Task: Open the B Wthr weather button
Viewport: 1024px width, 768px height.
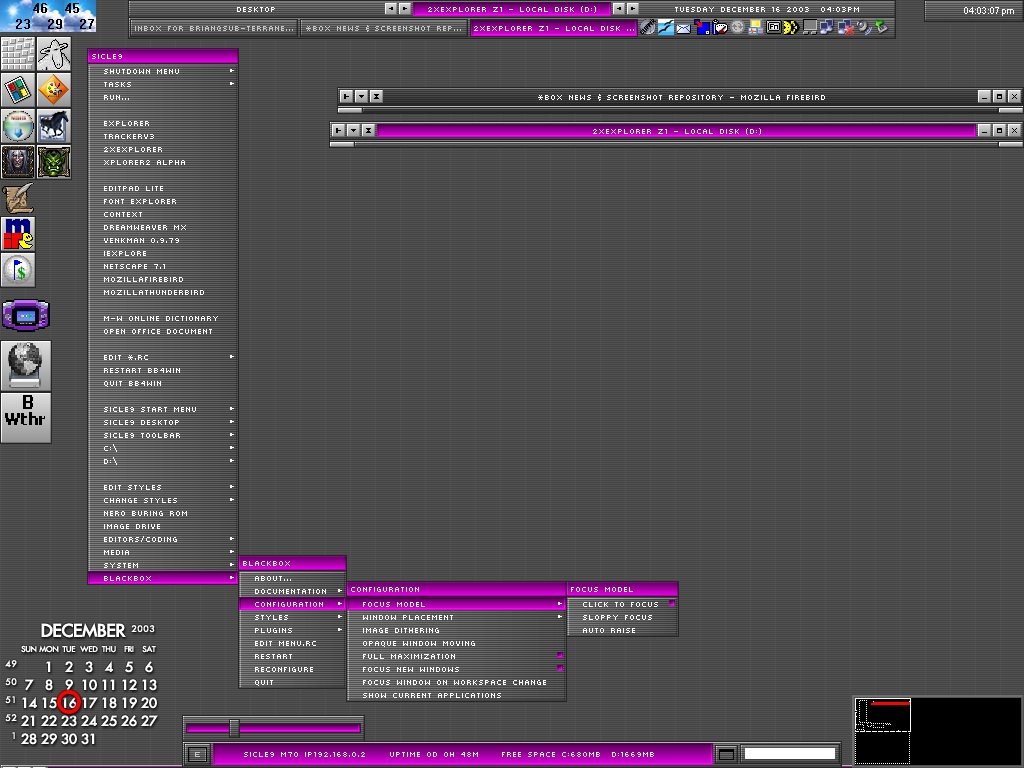Action: click(25, 418)
